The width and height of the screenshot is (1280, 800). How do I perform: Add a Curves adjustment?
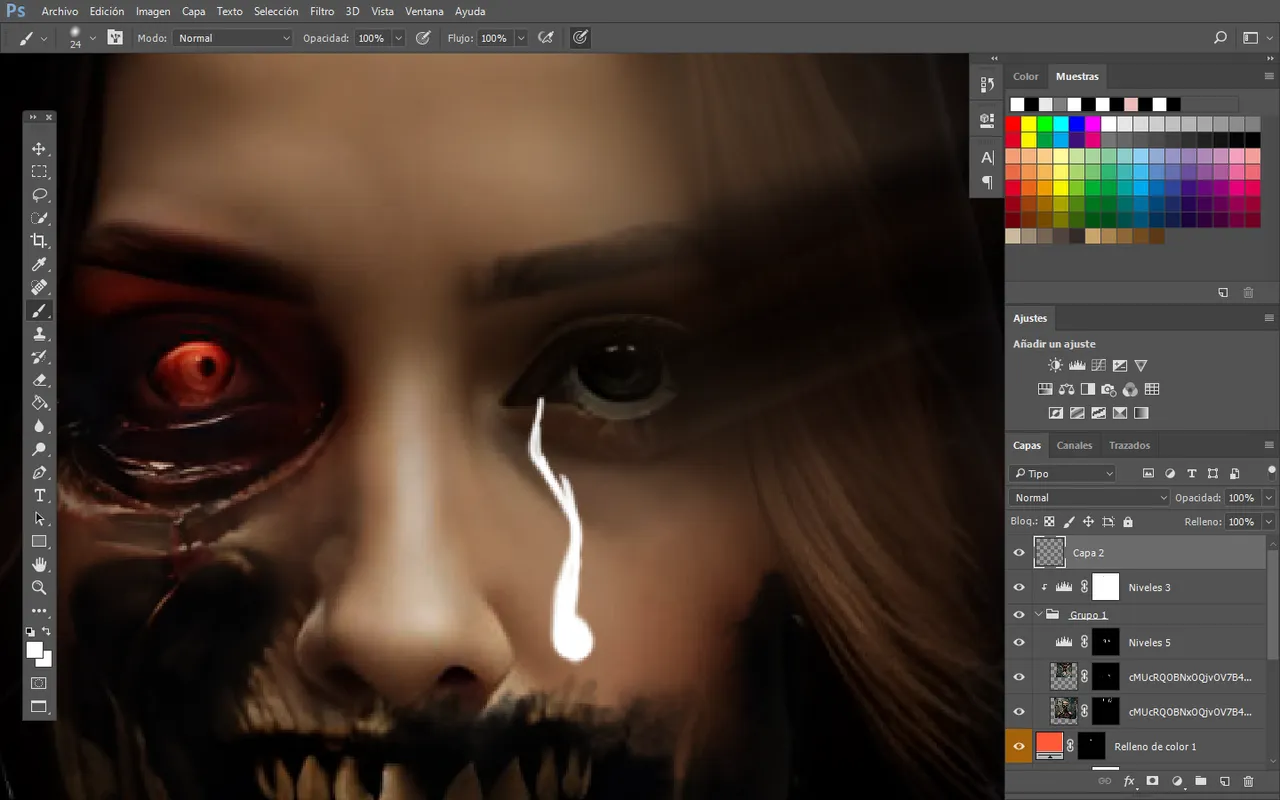click(x=1098, y=366)
